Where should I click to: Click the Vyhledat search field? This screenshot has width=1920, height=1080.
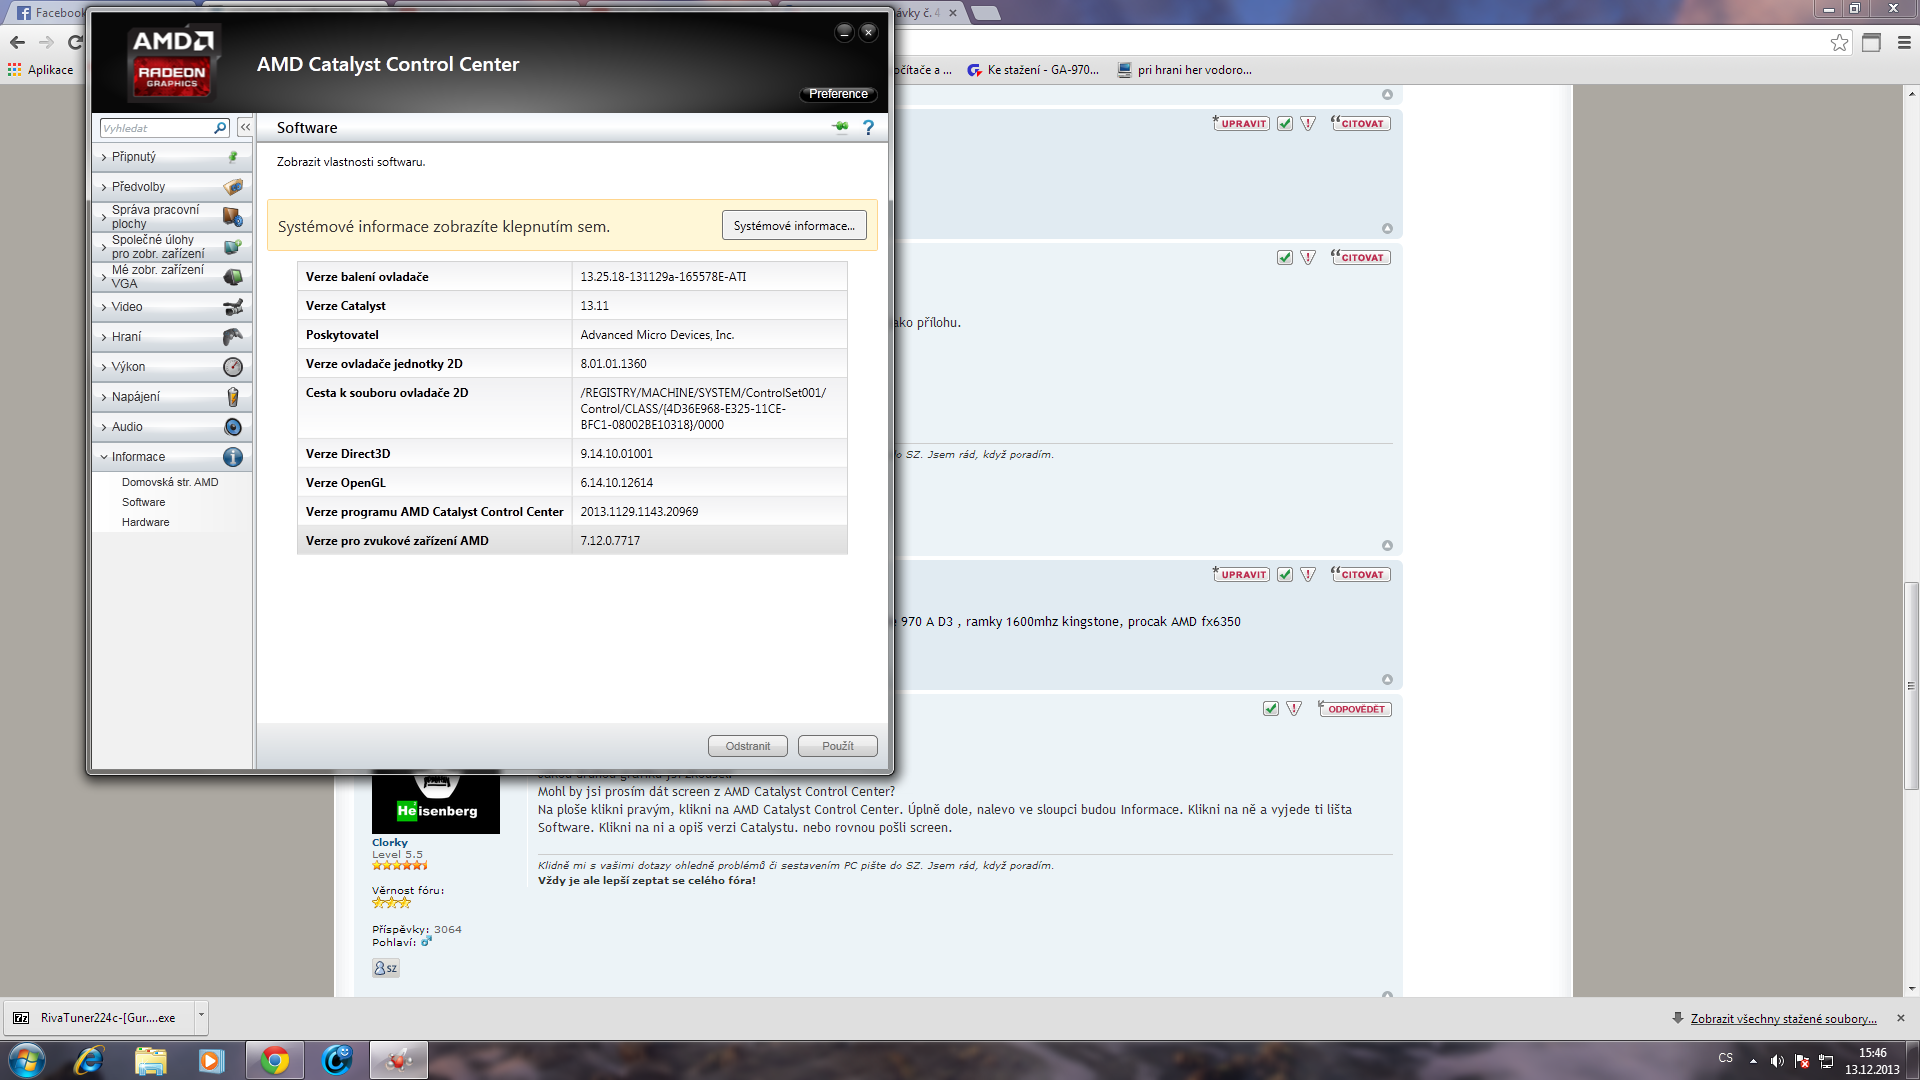coord(158,128)
